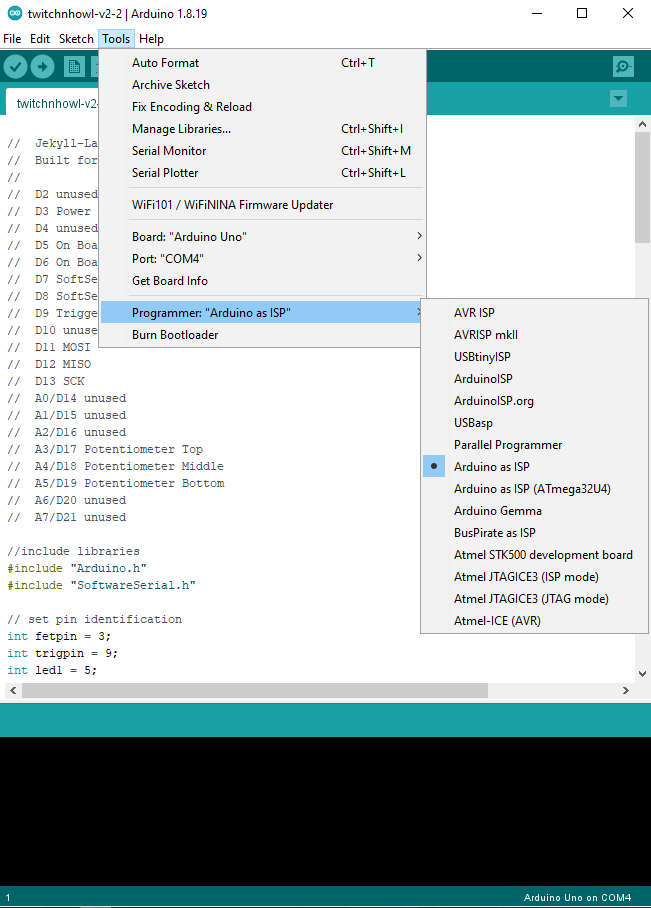Select the checked Arduino as ISP option
This screenshot has height=908, width=651.
(534, 467)
